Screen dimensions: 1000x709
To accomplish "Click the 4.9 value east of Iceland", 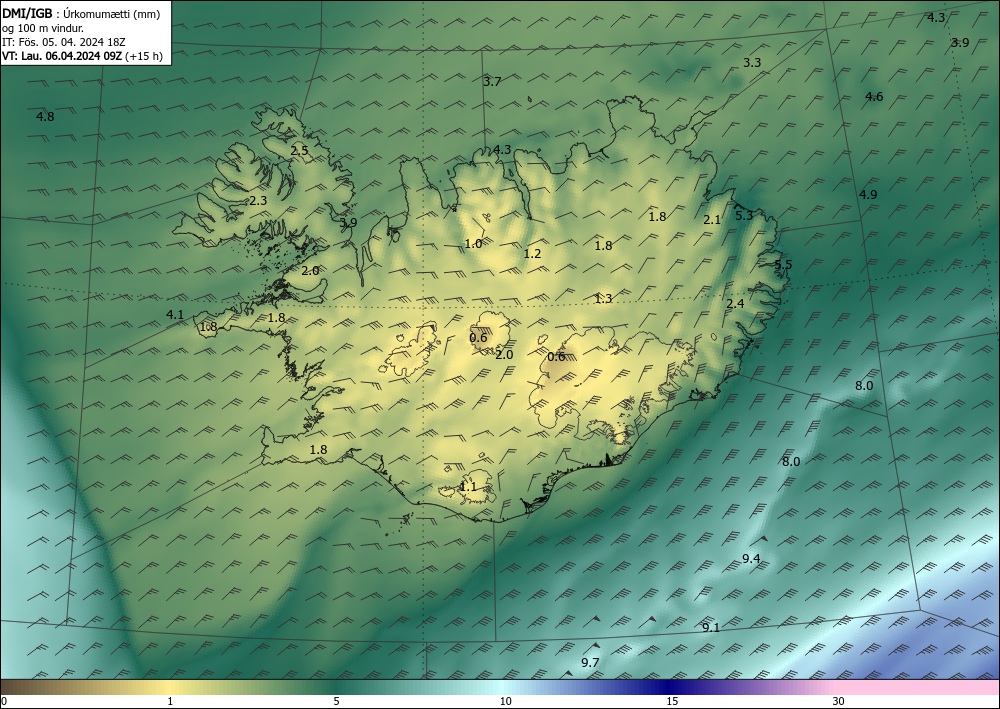I will 868,195.
